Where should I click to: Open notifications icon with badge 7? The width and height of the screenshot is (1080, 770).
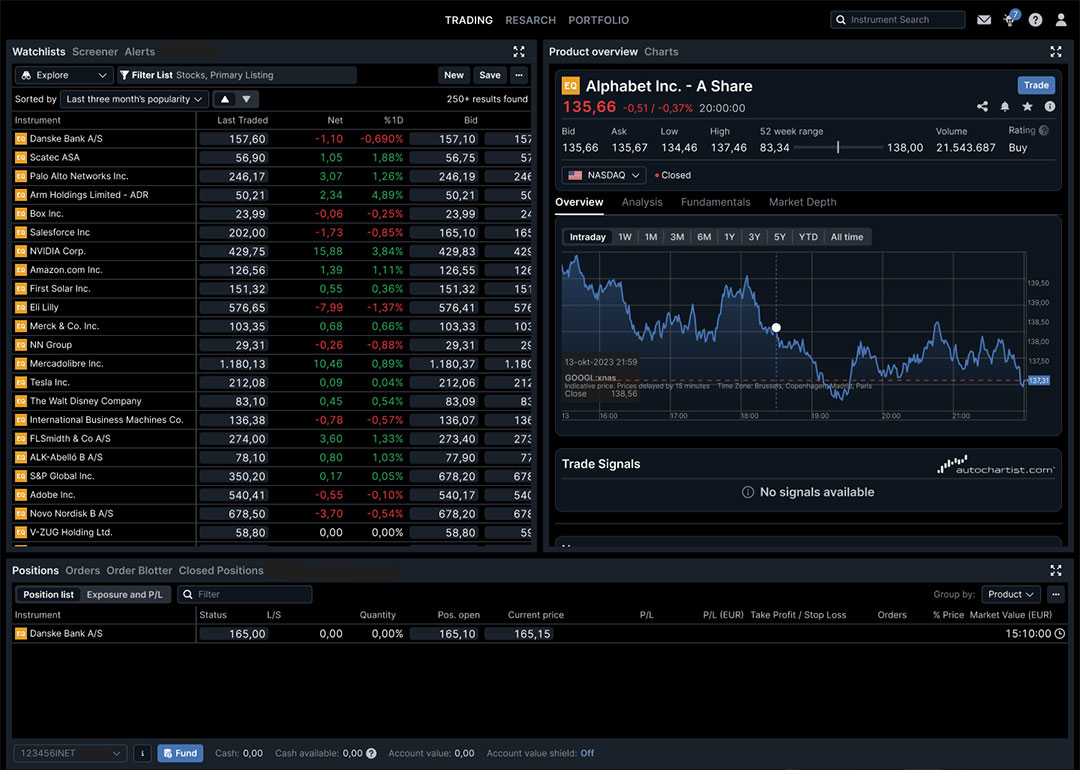click(1010, 19)
